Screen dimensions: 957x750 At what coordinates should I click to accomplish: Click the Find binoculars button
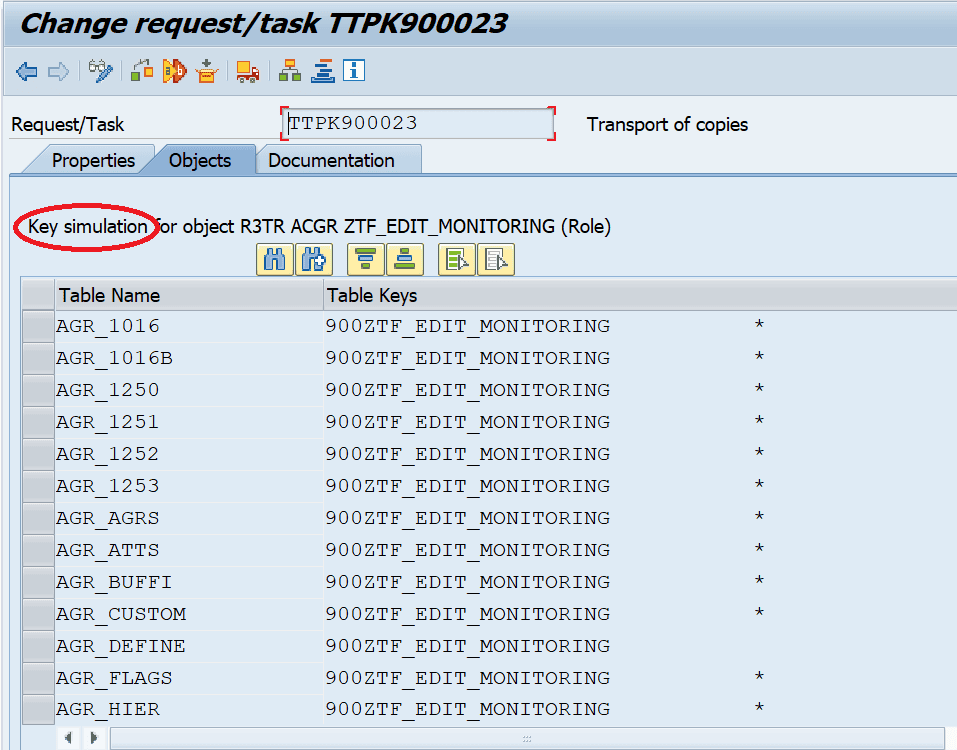pos(274,260)
